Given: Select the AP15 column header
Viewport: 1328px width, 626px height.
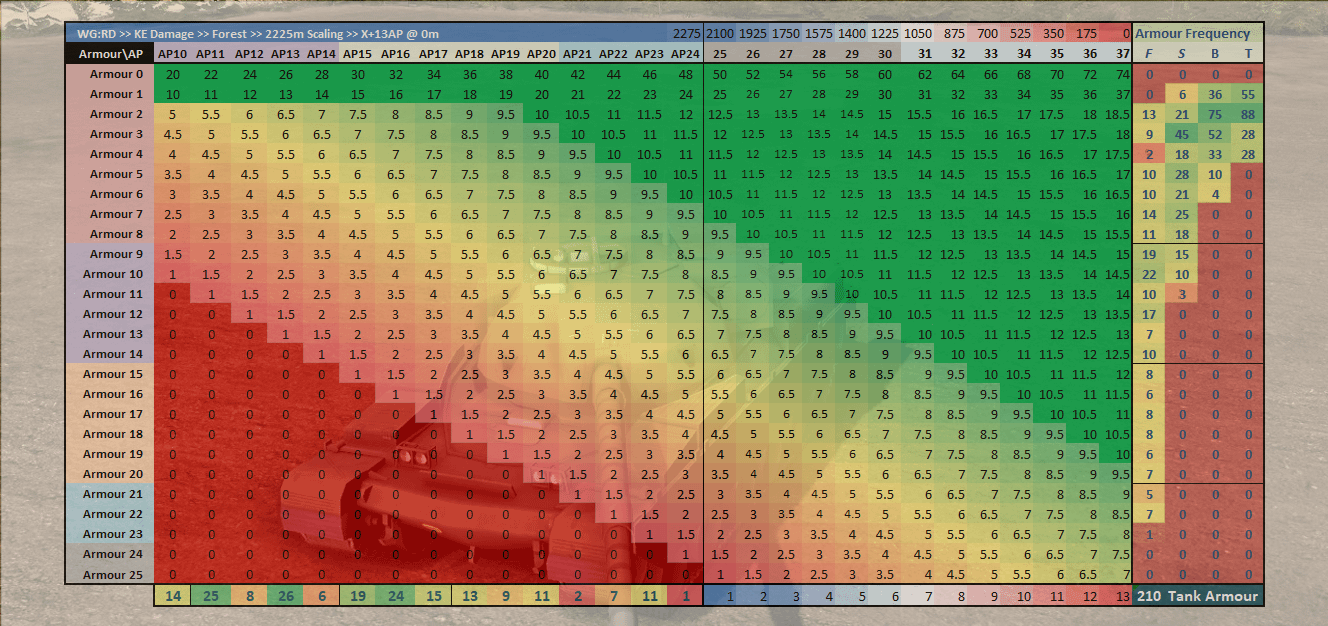Looking at the screenshot, I should click(x=357, y=53).
